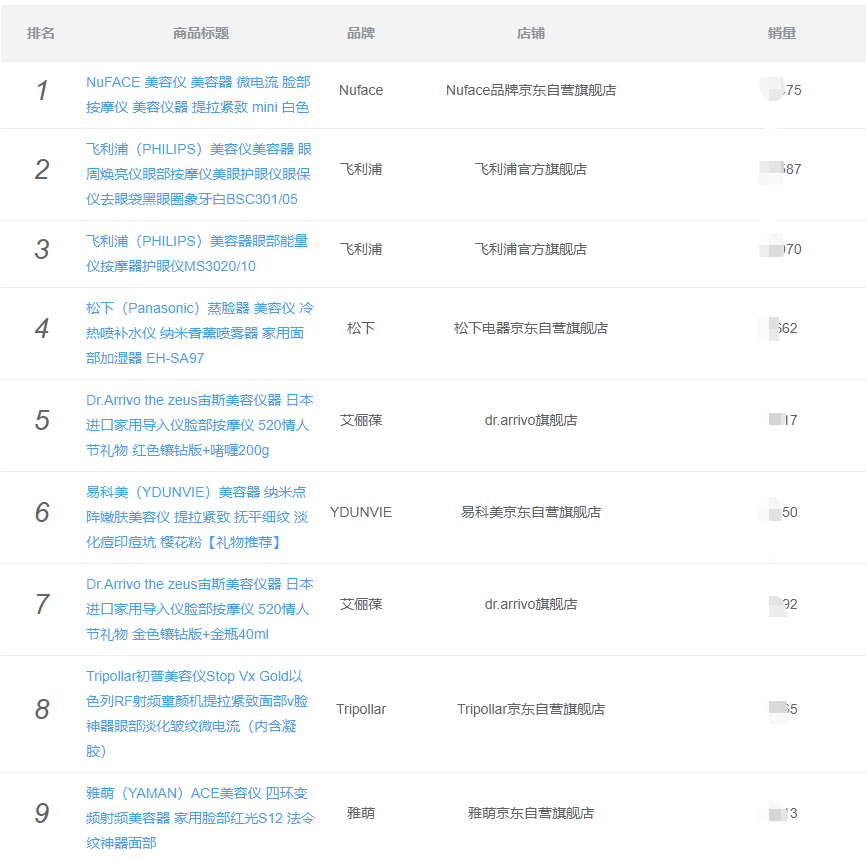Open the Dr.Arrivo 金色镶钻版 product link
This screenshot has height=862, width=866.
tap(199, 609)
